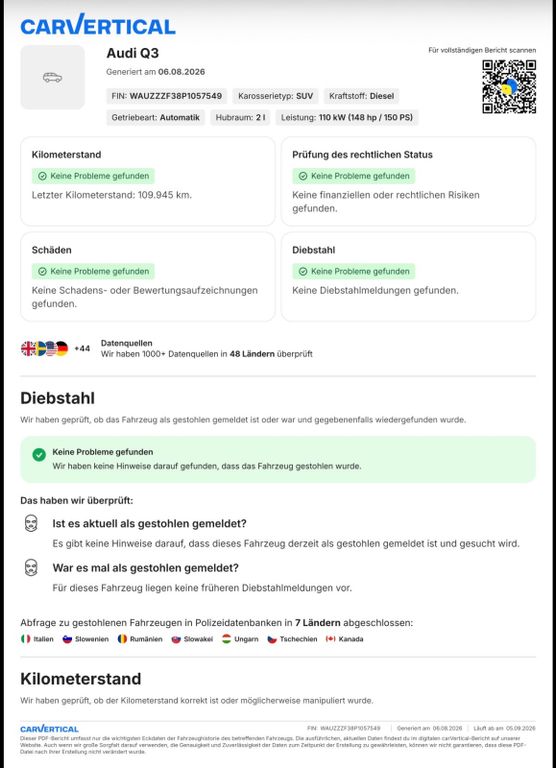Click the large green check in Diebstahl banner
Viewport: 556px width, 768px height.
pyautogui.click(x=39, y=455)
